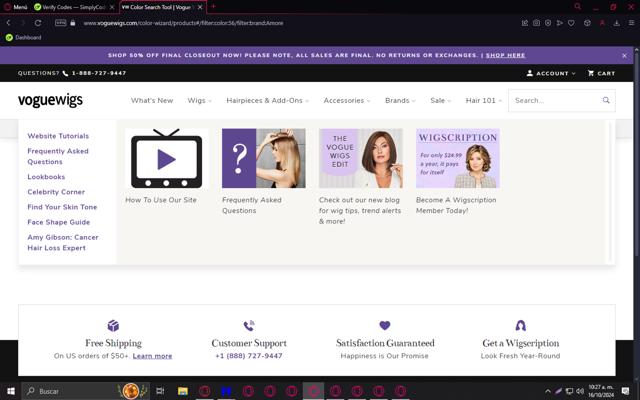This screenshot has width=640, height=400.
Task: Open the Account dropdown
Action: coord(551,73)
